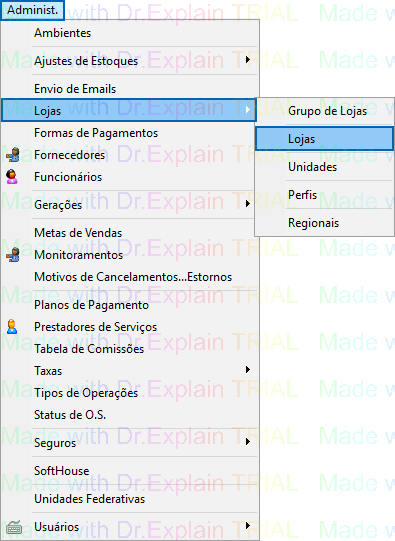
Task: Choose Envio de Emails
Action: (129, 89)
